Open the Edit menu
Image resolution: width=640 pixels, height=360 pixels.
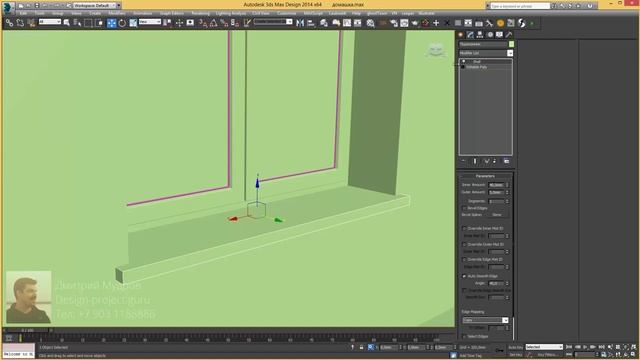coord(23,13)
